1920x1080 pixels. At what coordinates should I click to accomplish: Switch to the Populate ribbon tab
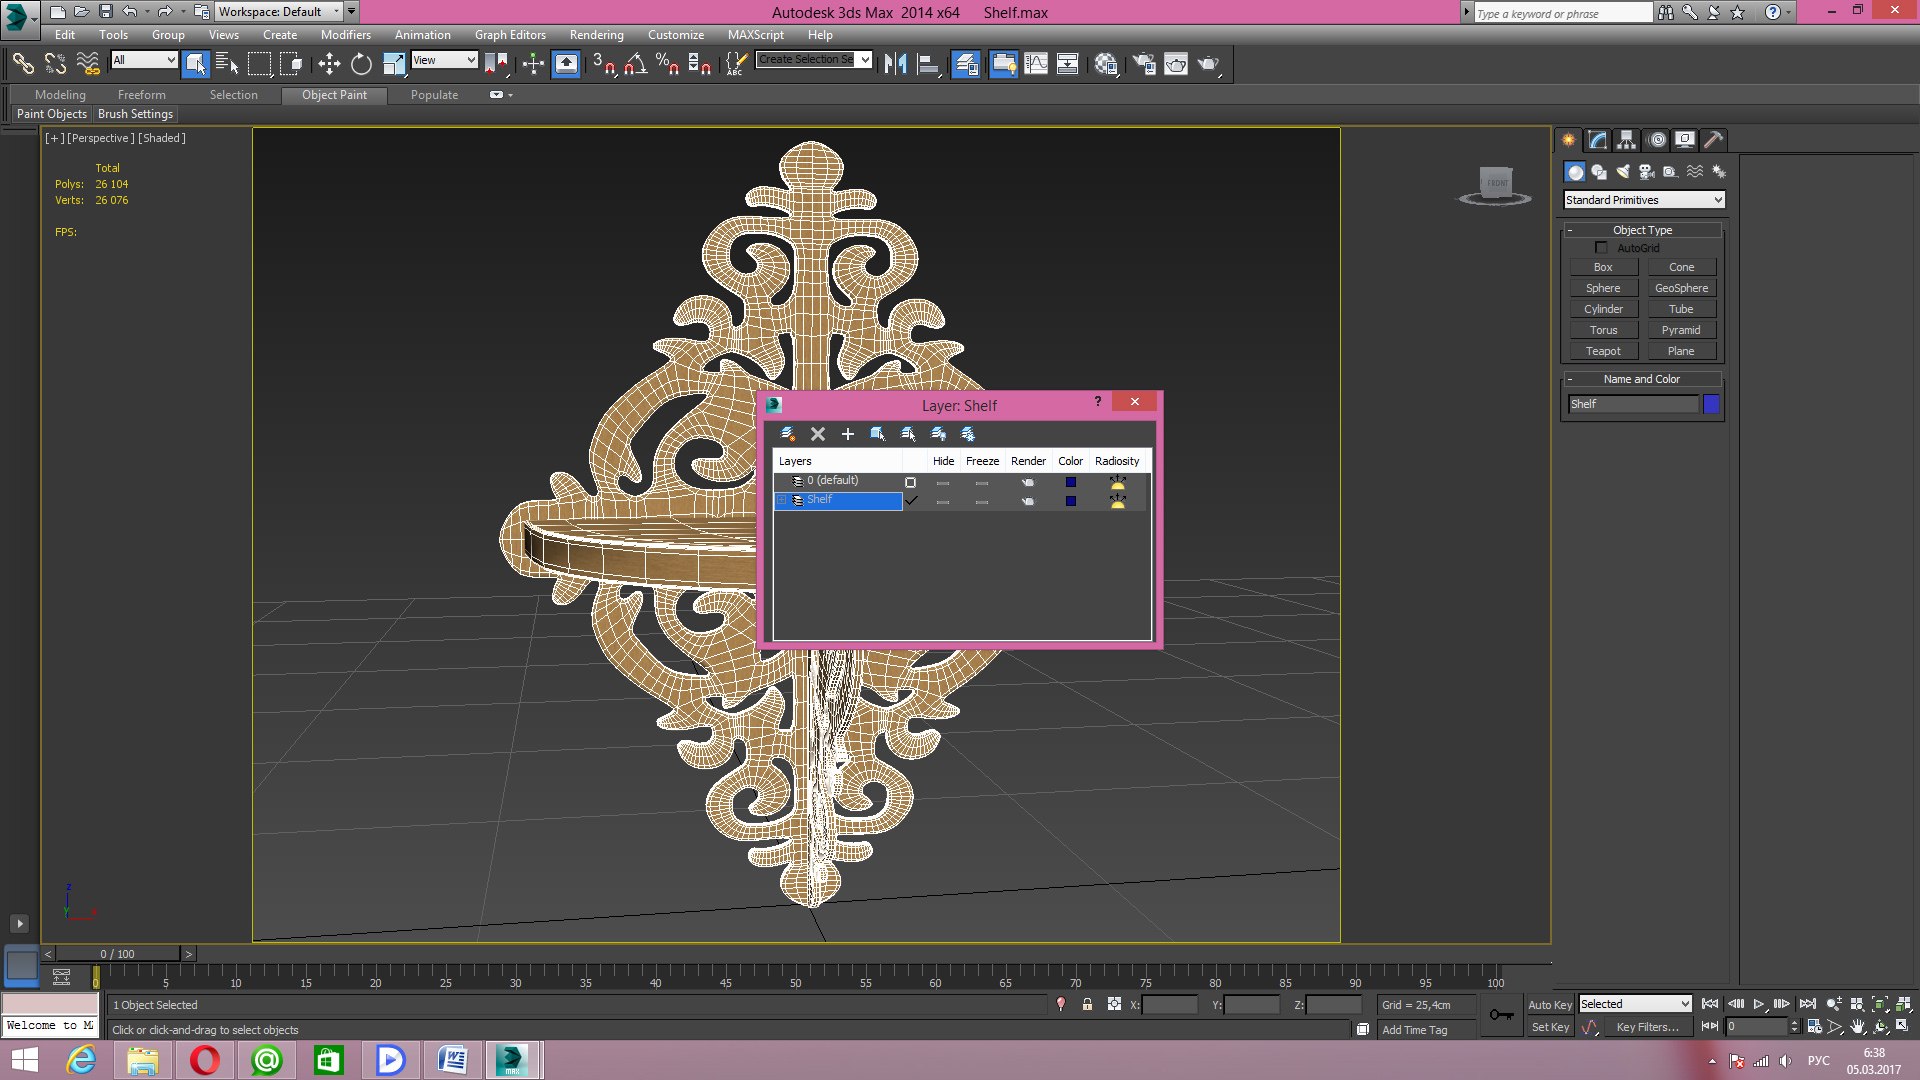coord(434,95)
